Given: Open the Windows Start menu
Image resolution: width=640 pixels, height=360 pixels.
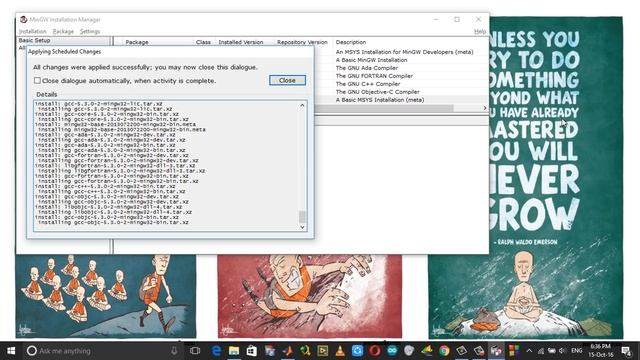Looking at the screenshot, I should 11,351.
